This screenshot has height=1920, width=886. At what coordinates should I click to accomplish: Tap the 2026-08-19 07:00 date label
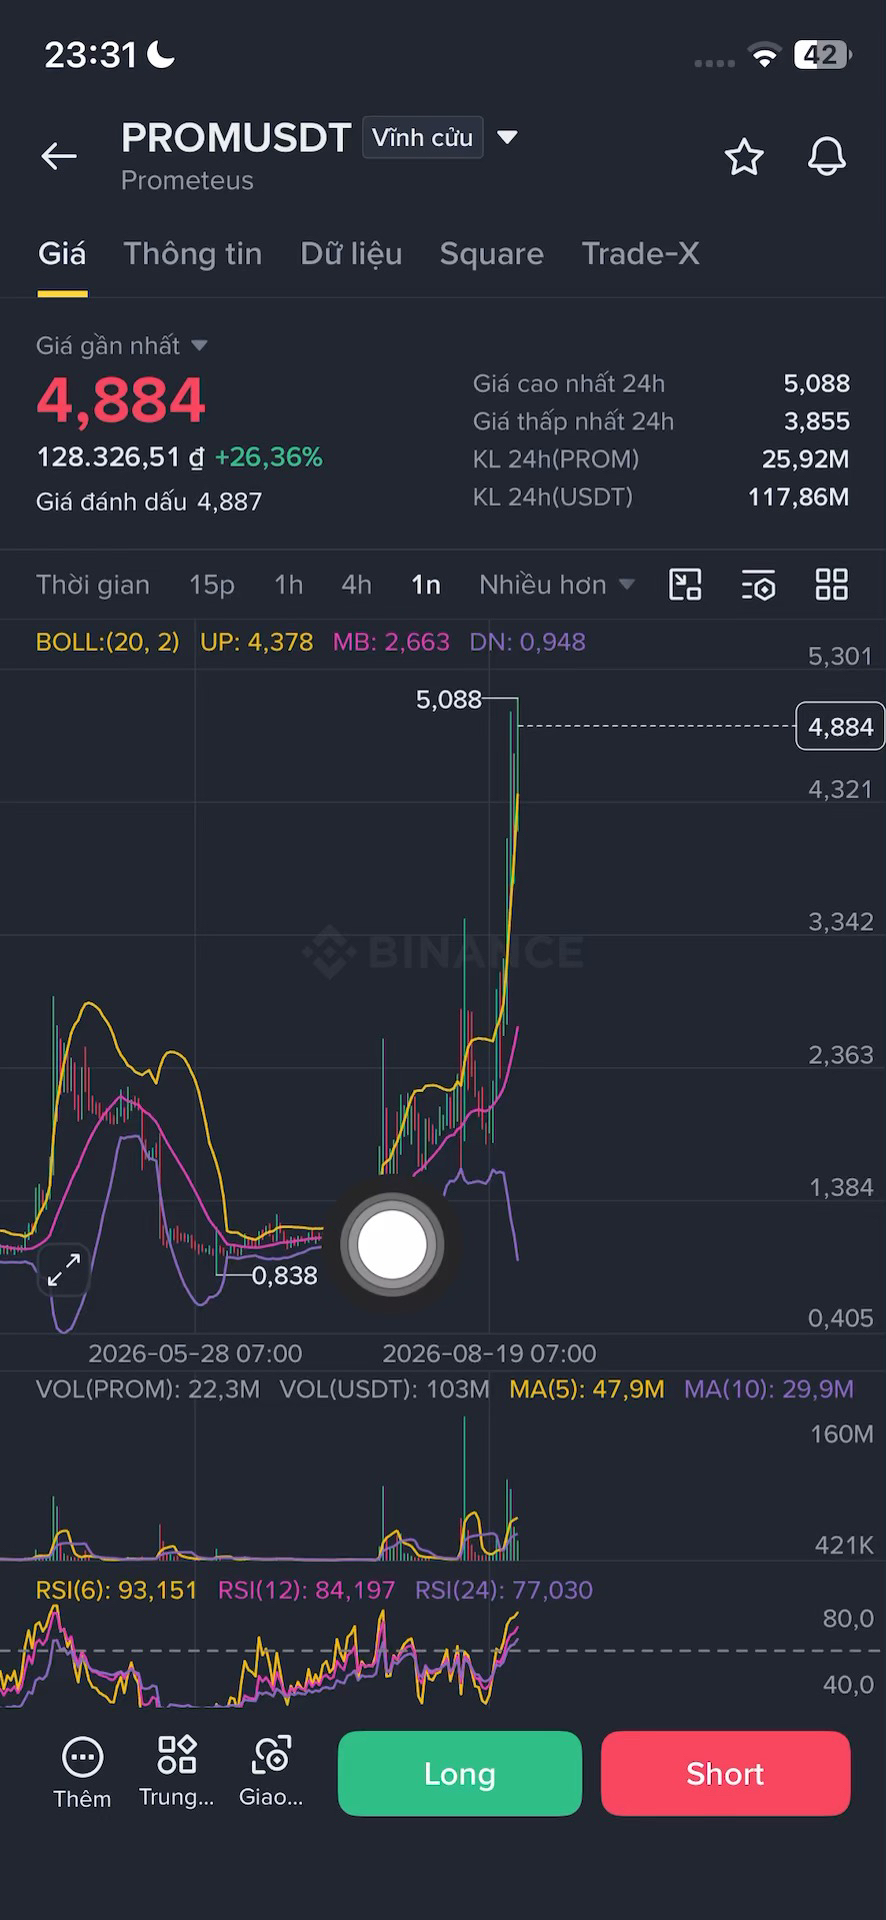click(x=490, y=1353)
